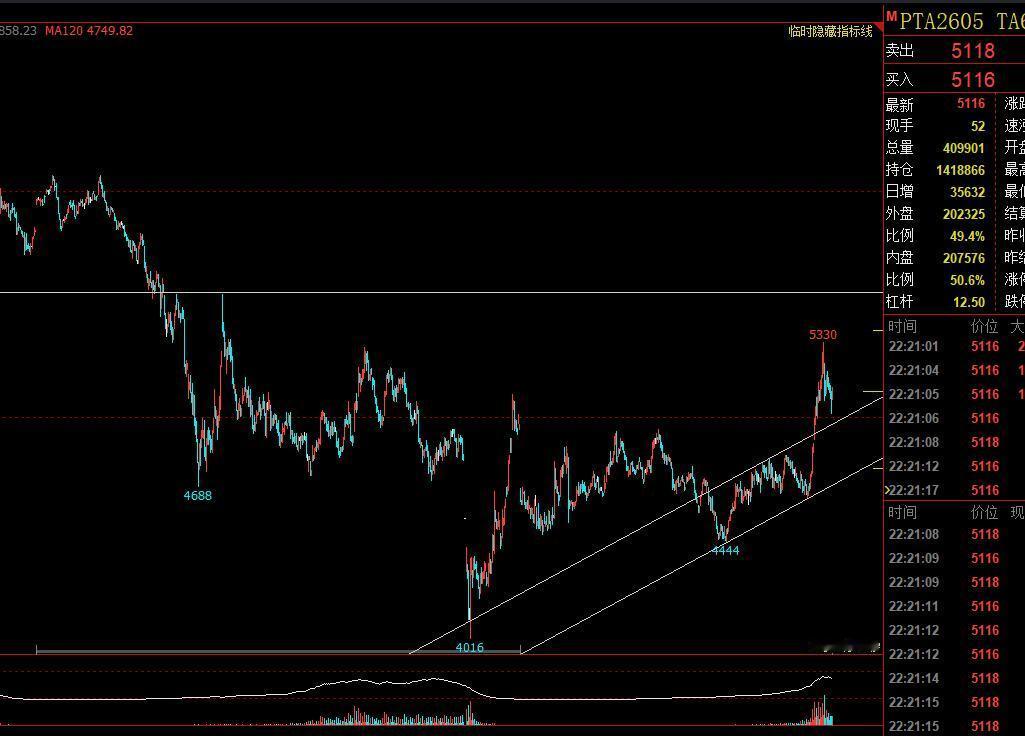Click the 4444 low price label on chart
The image size is (1025, 736).
726,550
